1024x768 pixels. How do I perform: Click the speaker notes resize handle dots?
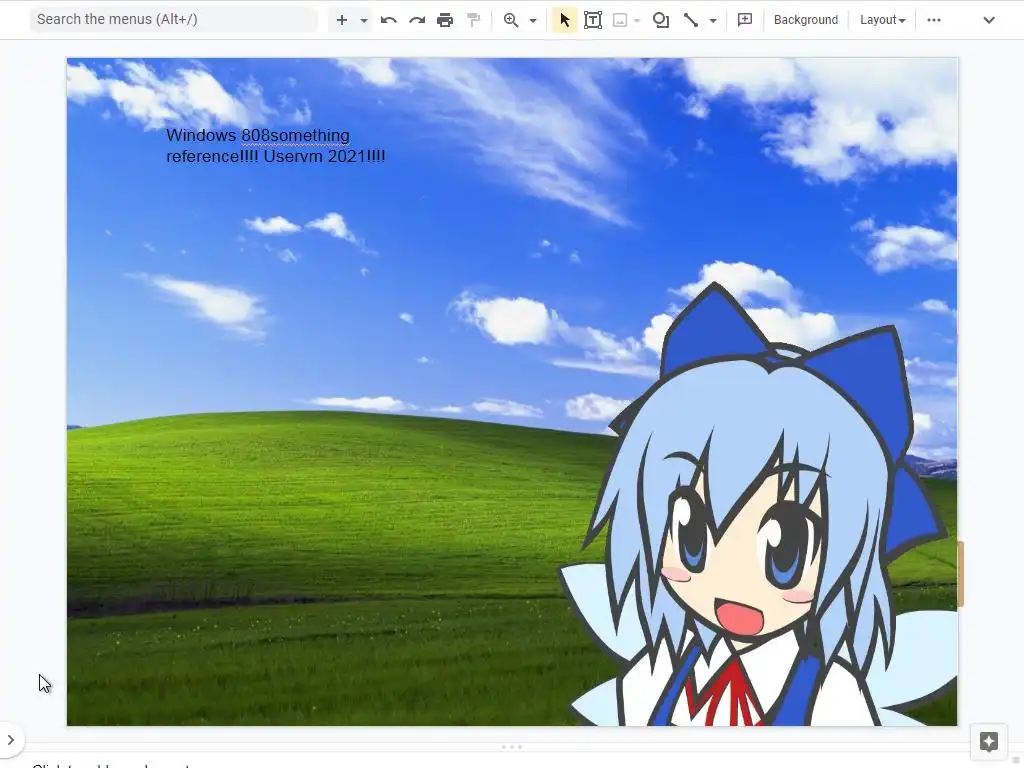pyautogui.click(x=512, y=747)
